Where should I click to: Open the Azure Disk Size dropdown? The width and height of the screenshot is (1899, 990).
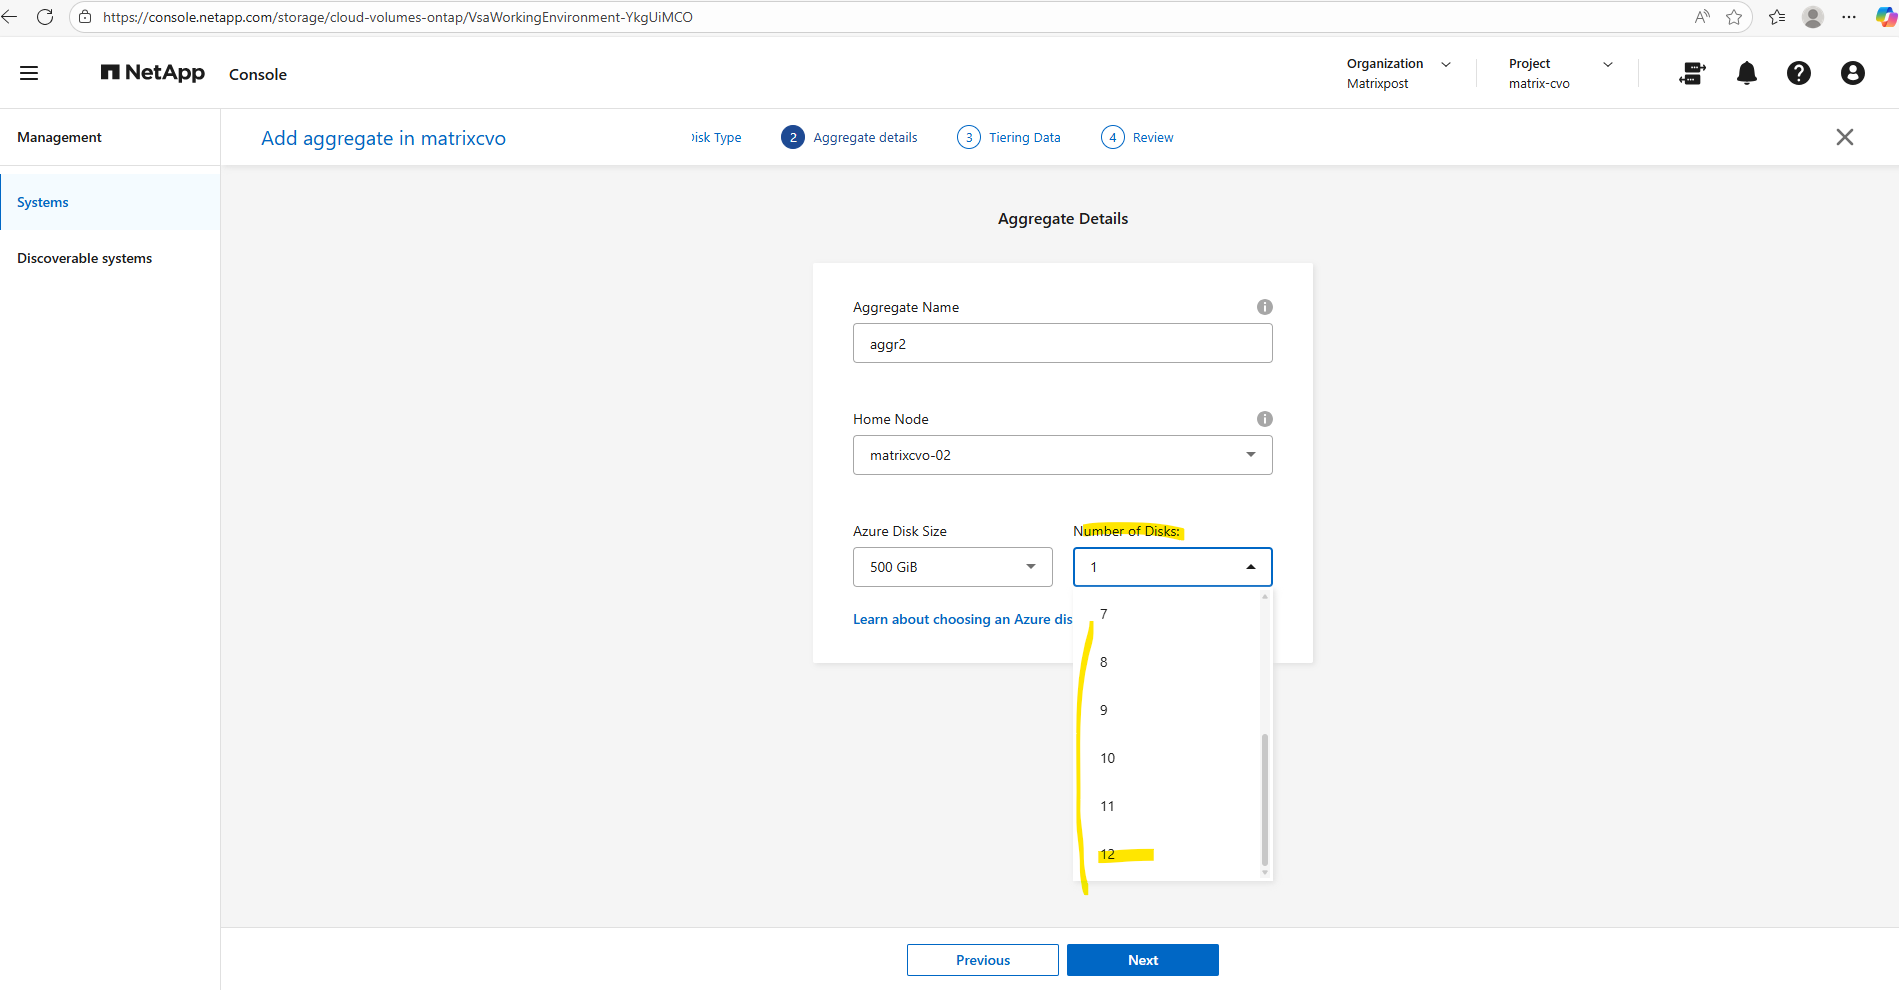coord(952,567)
